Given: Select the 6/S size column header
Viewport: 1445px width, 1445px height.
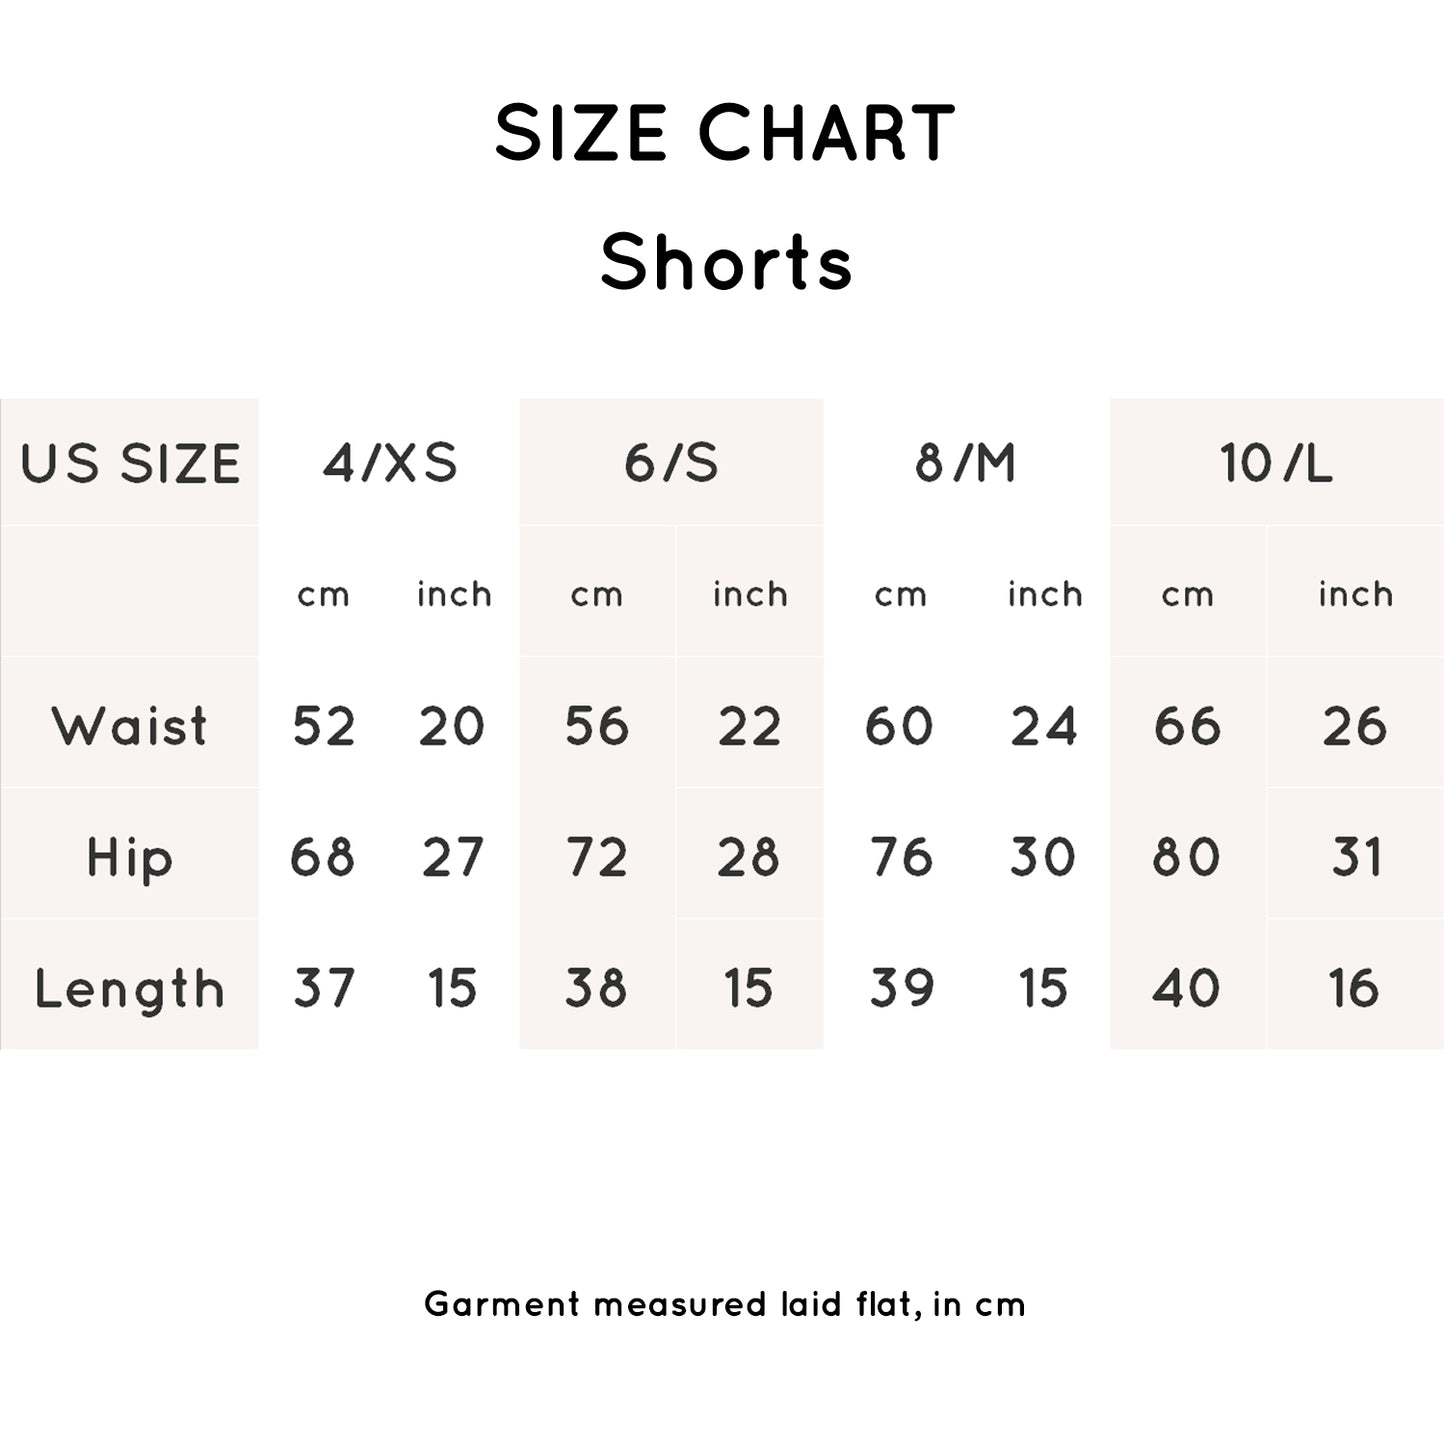Looking at the screenshot, I should 671,463.
